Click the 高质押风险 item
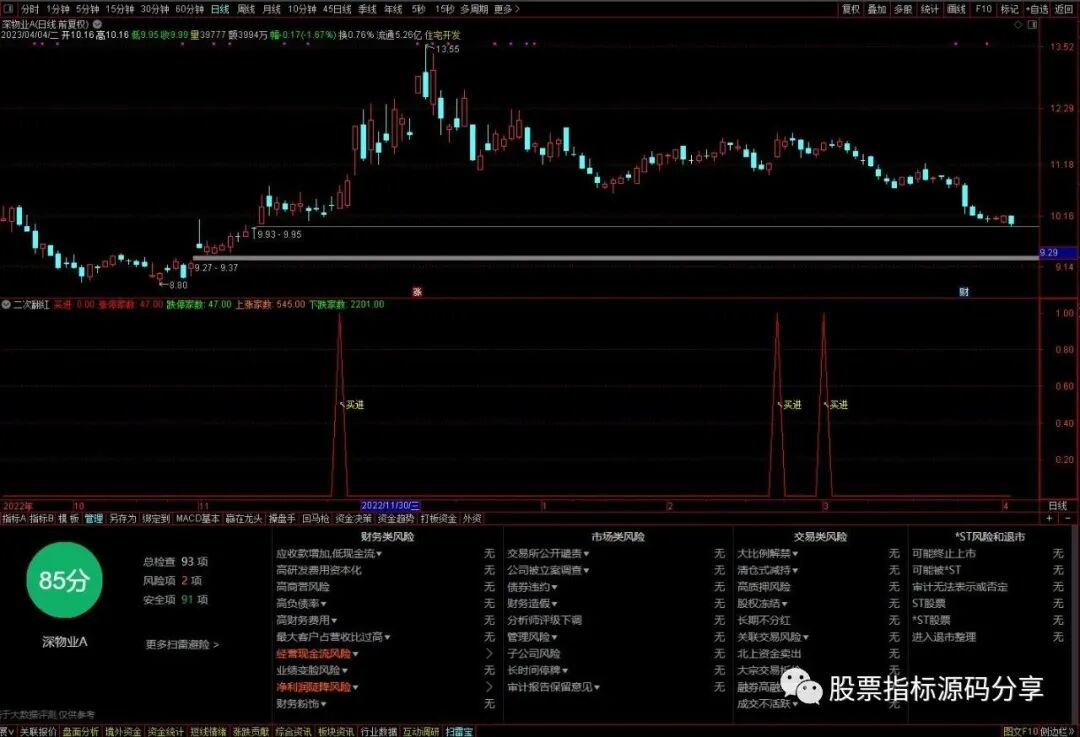Screen dimensions: 1080x737 pos(764,587)
